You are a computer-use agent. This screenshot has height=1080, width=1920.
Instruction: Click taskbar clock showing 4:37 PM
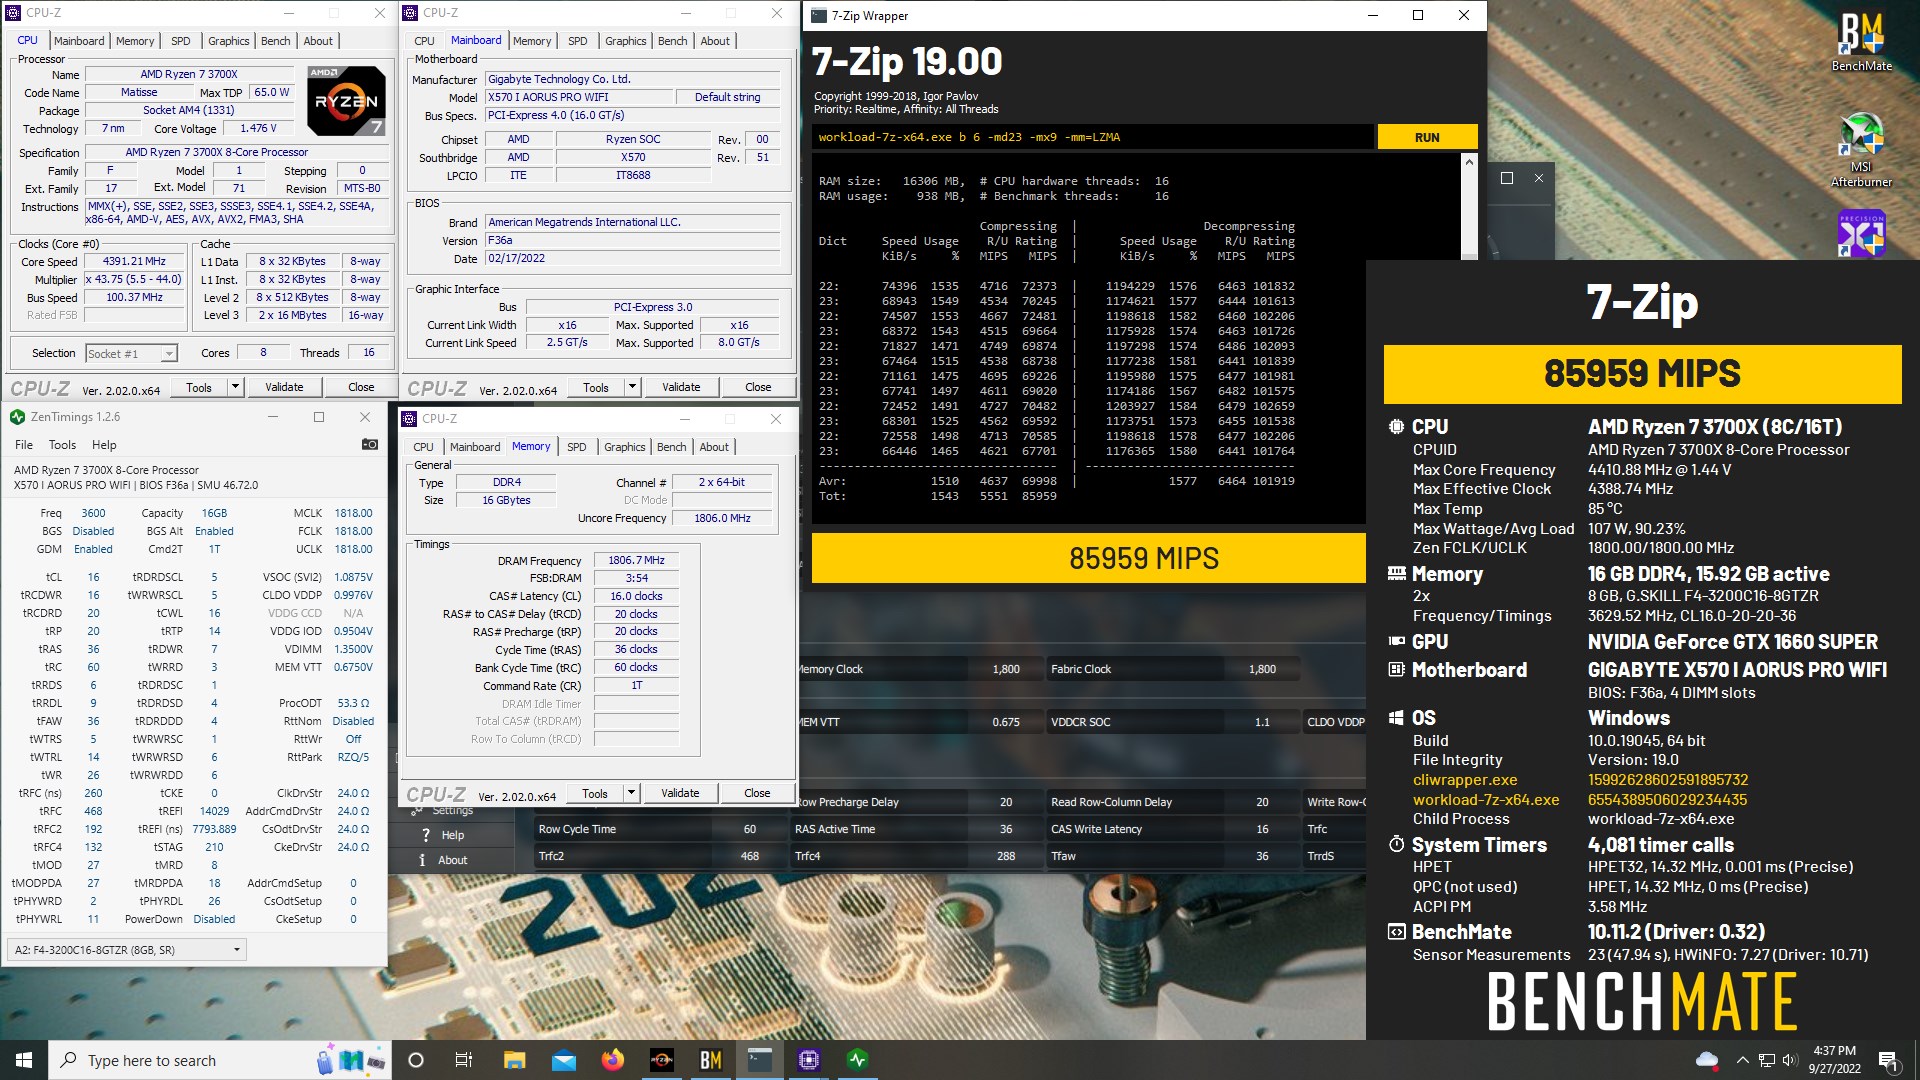[1834, 1060]
